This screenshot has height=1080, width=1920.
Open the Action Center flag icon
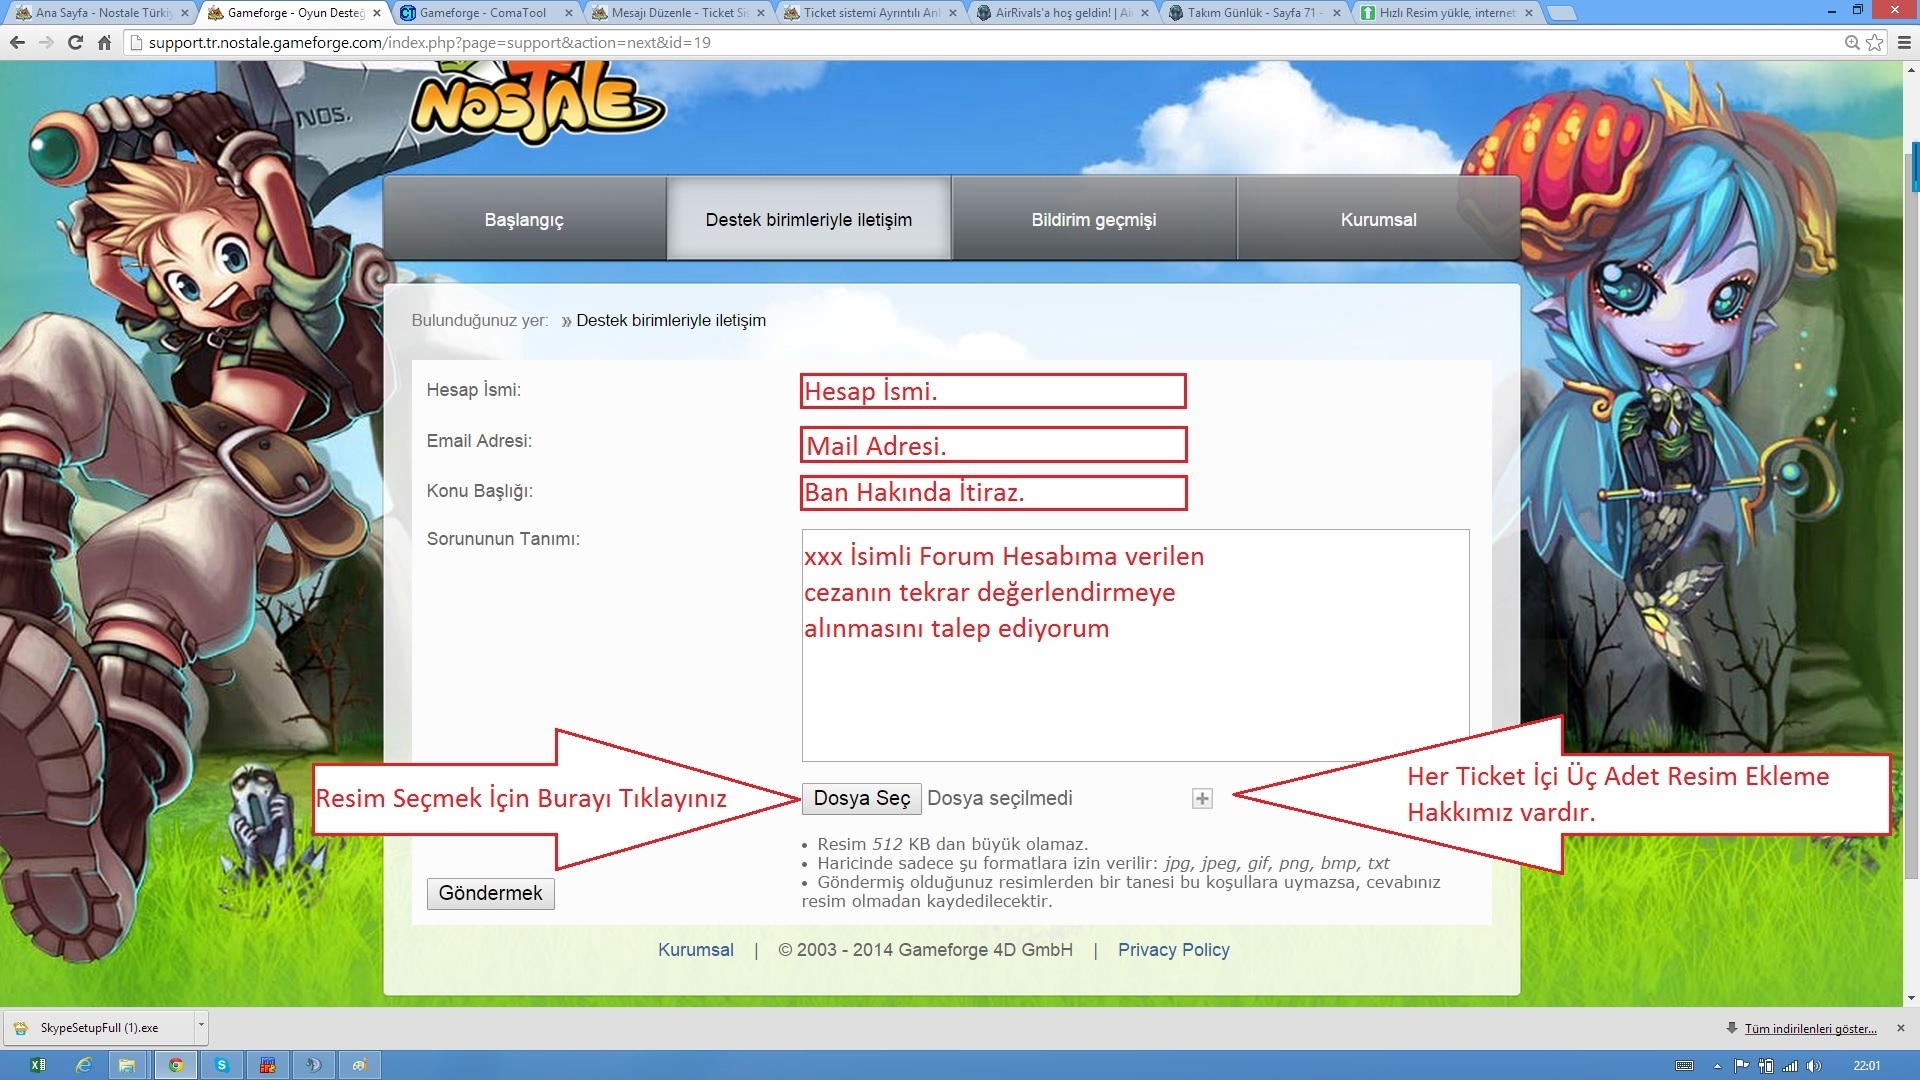click(x=1741, y=1066)
